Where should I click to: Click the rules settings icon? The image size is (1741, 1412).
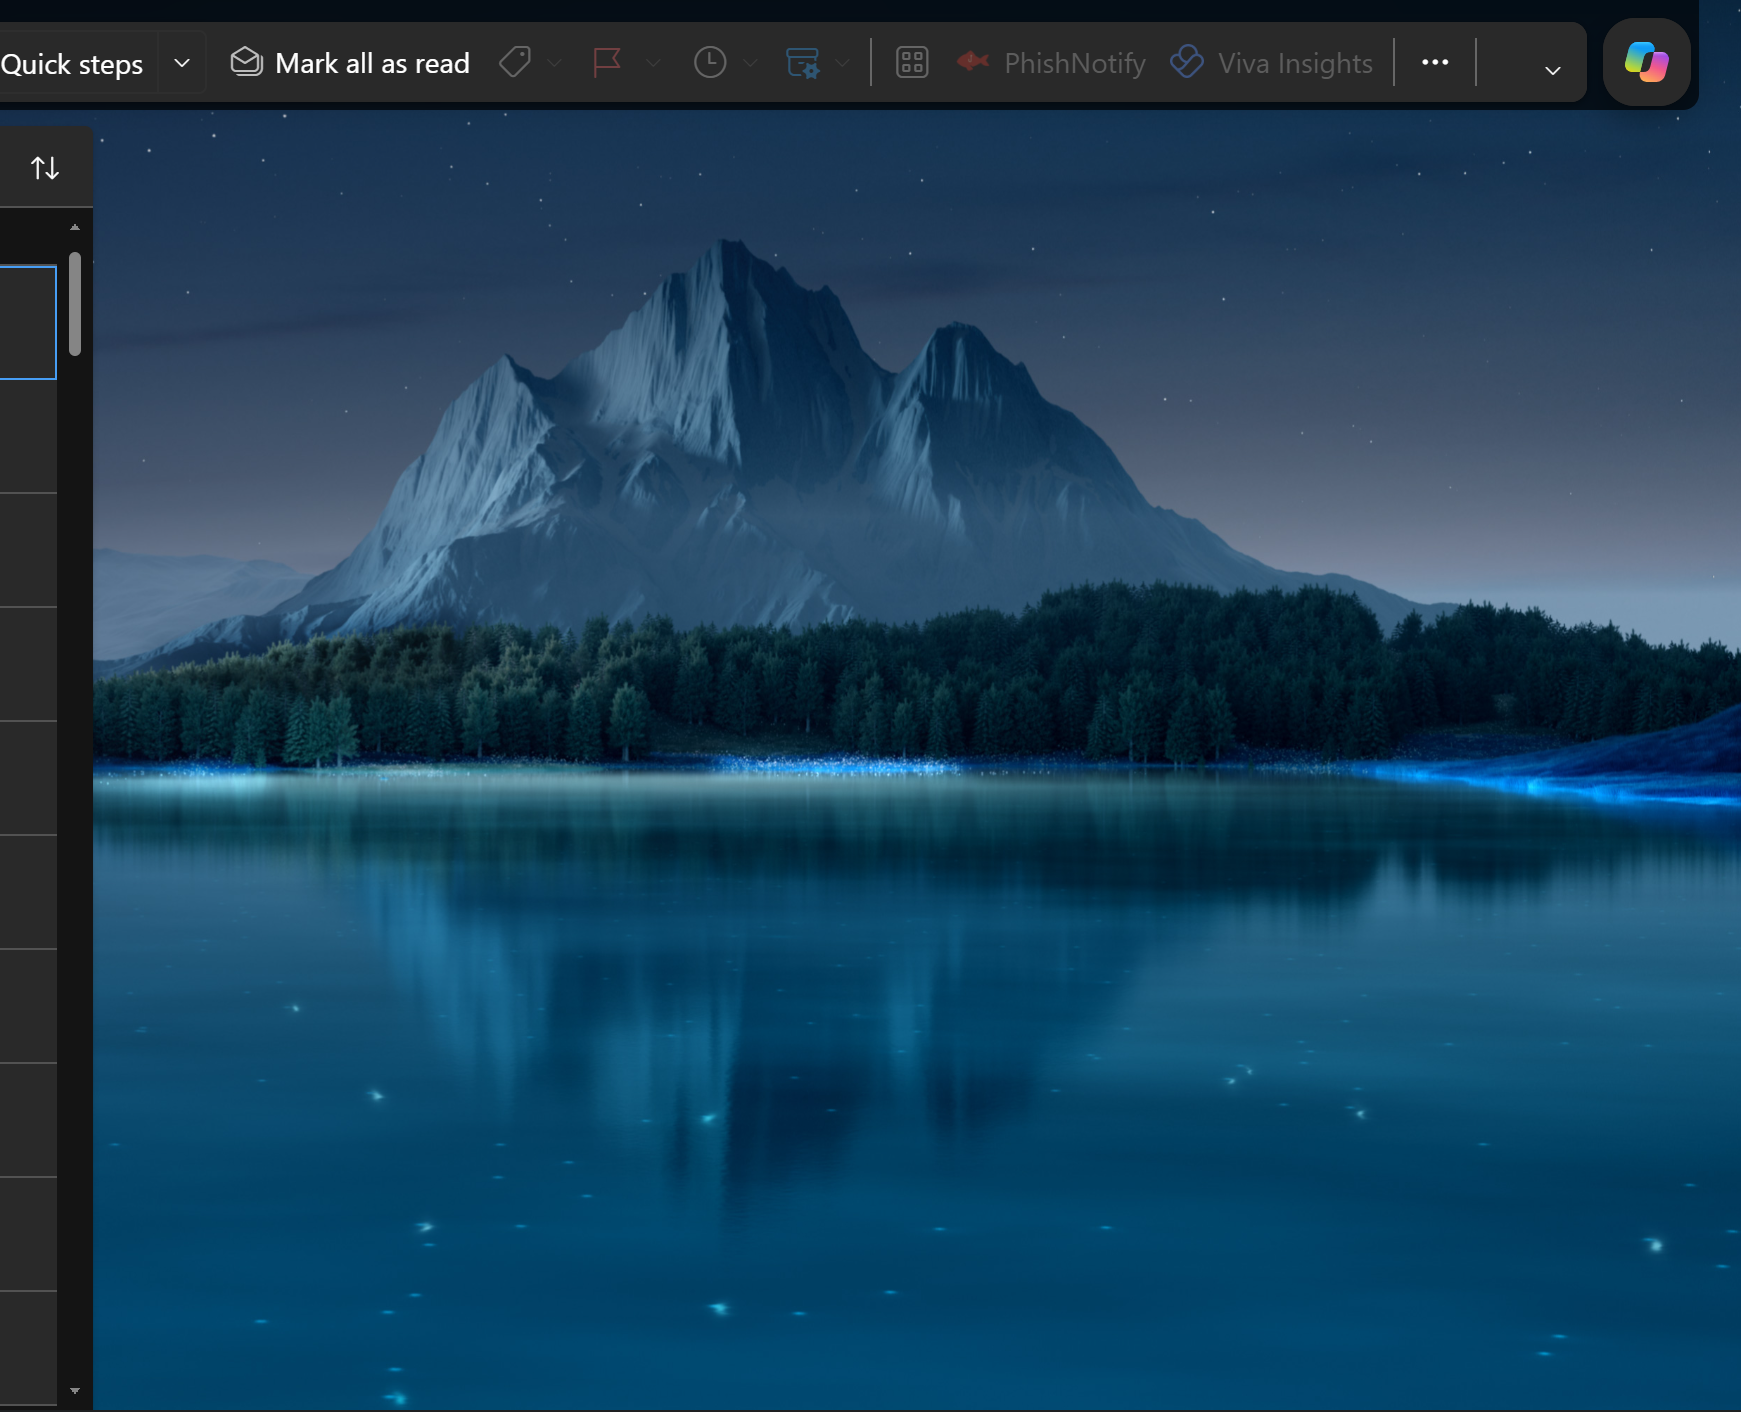[x=803, y=62]
